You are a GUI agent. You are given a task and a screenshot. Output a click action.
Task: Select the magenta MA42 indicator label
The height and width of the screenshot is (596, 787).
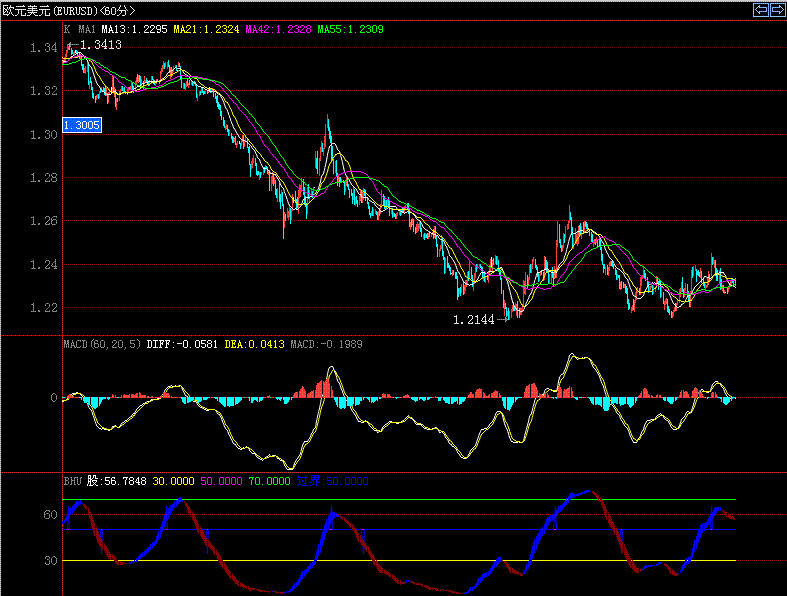point(277,30)
